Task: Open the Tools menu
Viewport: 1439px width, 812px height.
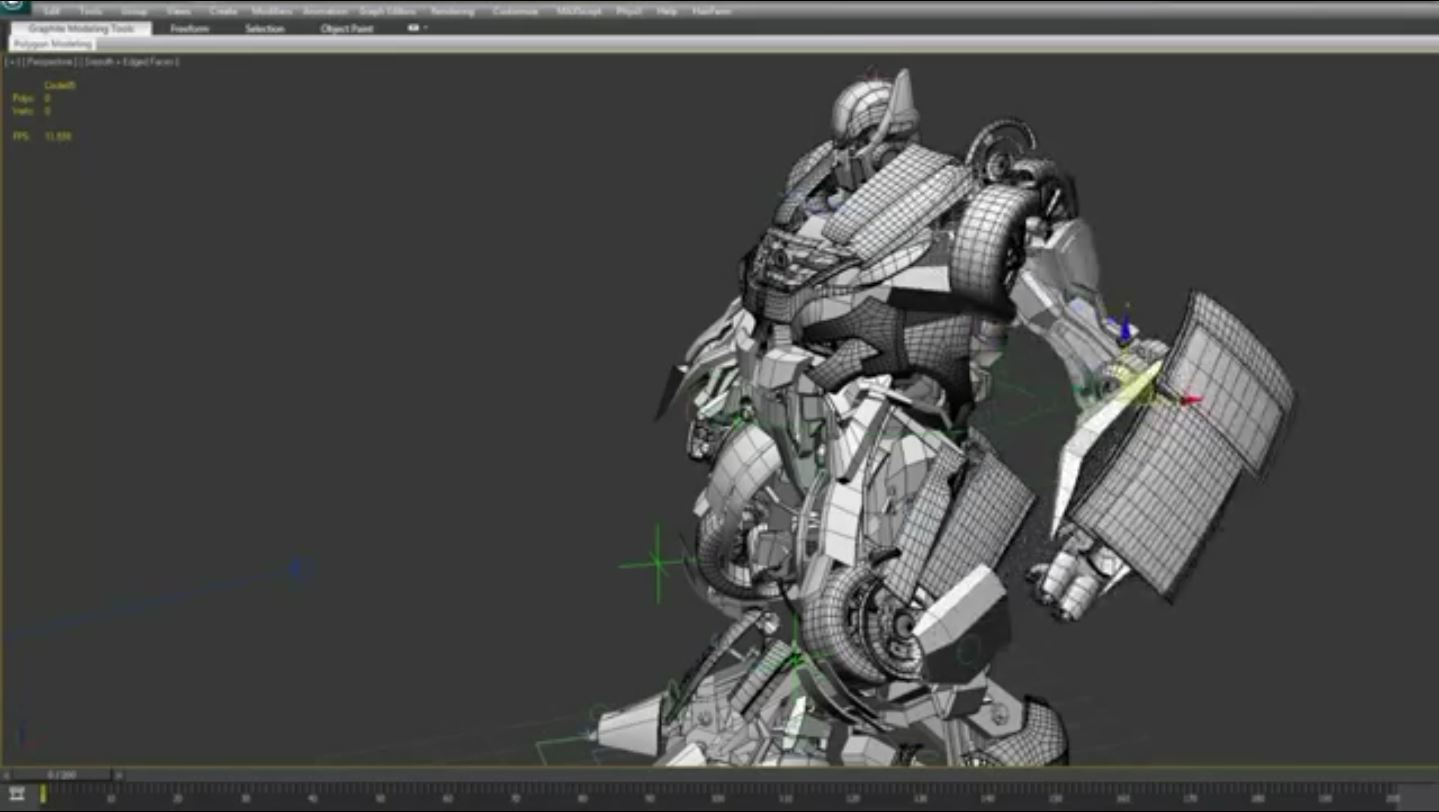Action: pyautogui.click(x=91, y=12)
